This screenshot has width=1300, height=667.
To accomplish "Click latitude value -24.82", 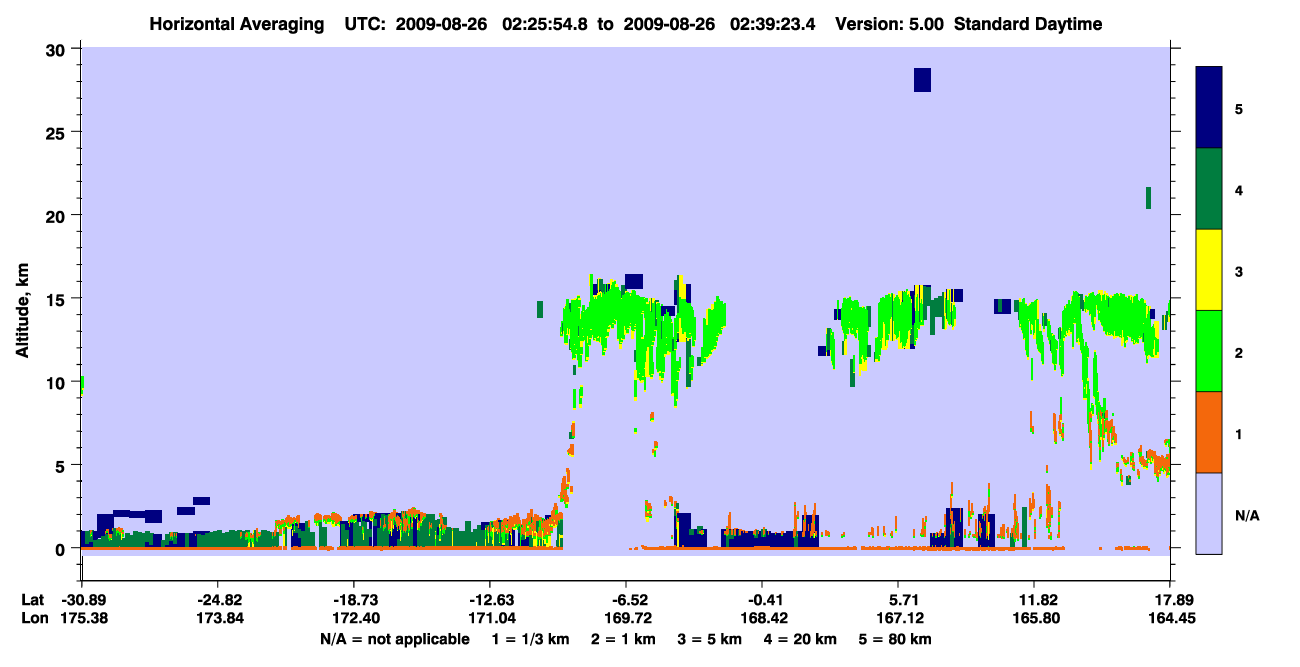I will click(218, 600).
